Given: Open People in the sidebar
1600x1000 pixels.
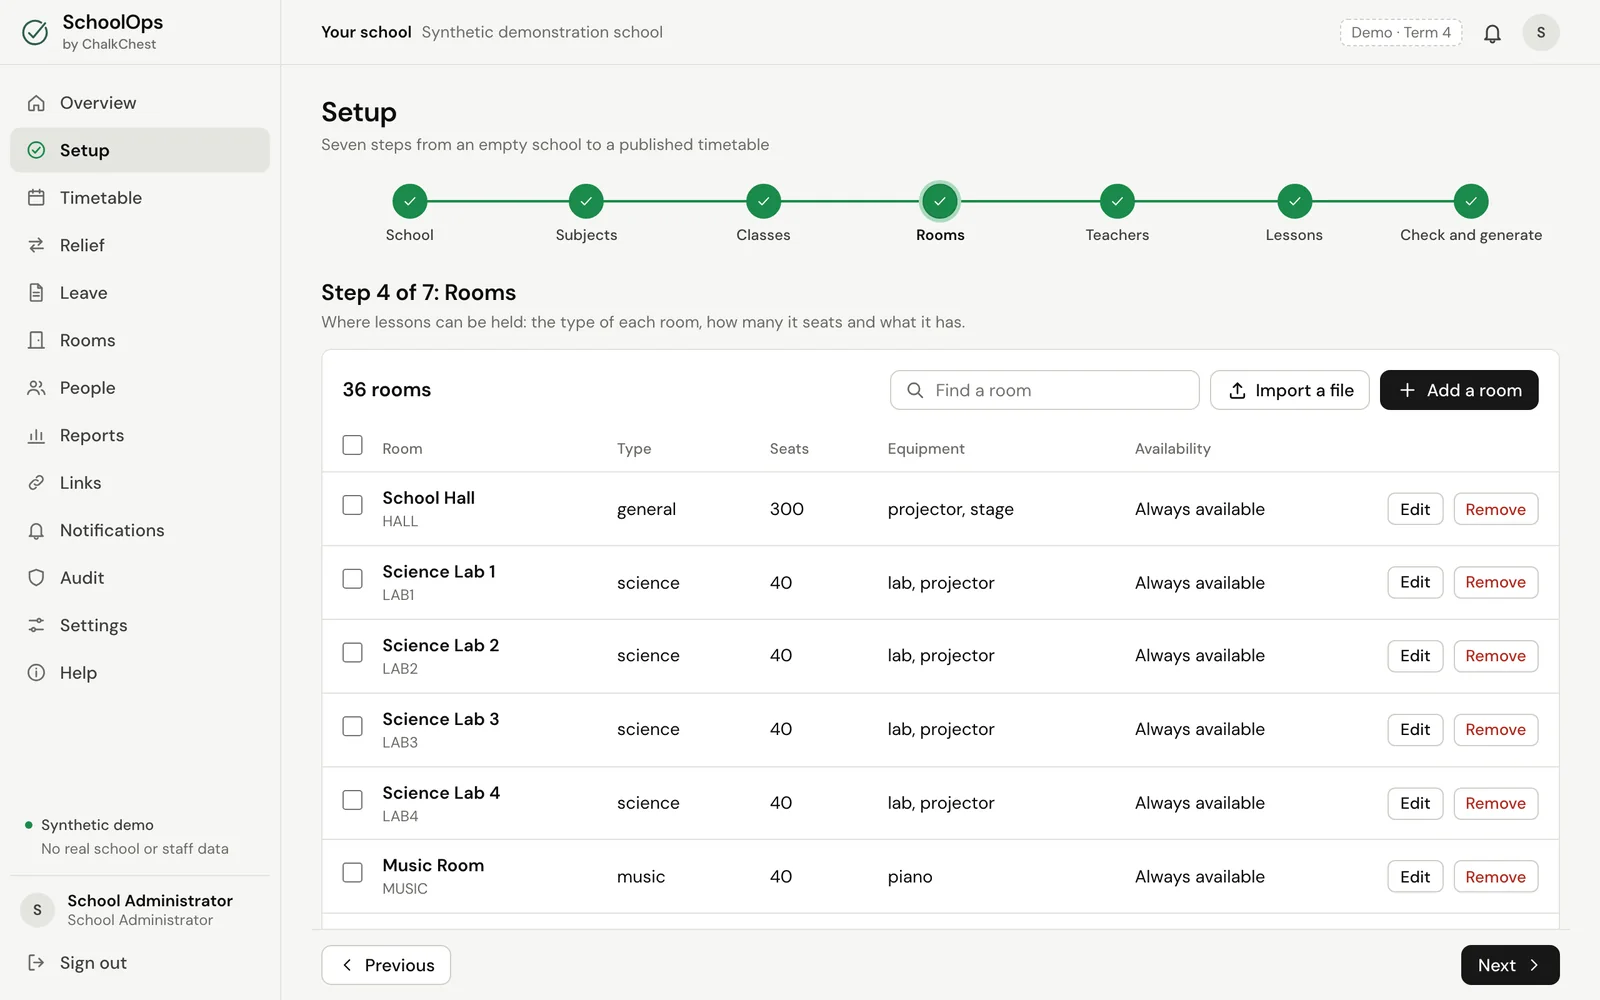Looking at the screenshot, I should [140, 388].
